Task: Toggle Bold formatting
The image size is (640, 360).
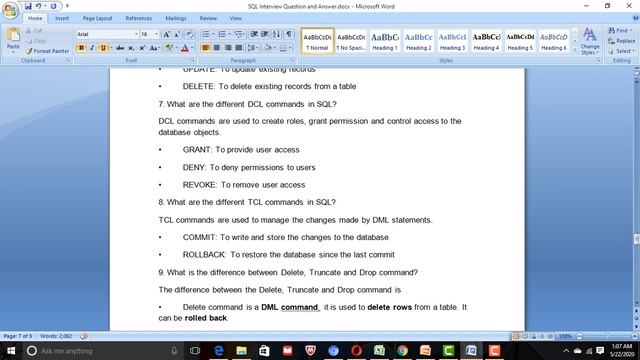Action: 81,48
